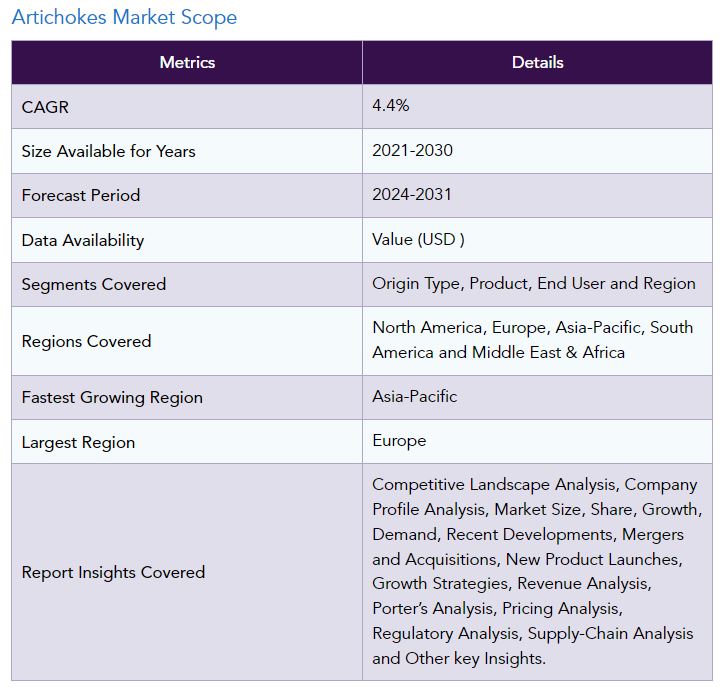
Task: Click the CAGR row label
Action: [45, 107]
